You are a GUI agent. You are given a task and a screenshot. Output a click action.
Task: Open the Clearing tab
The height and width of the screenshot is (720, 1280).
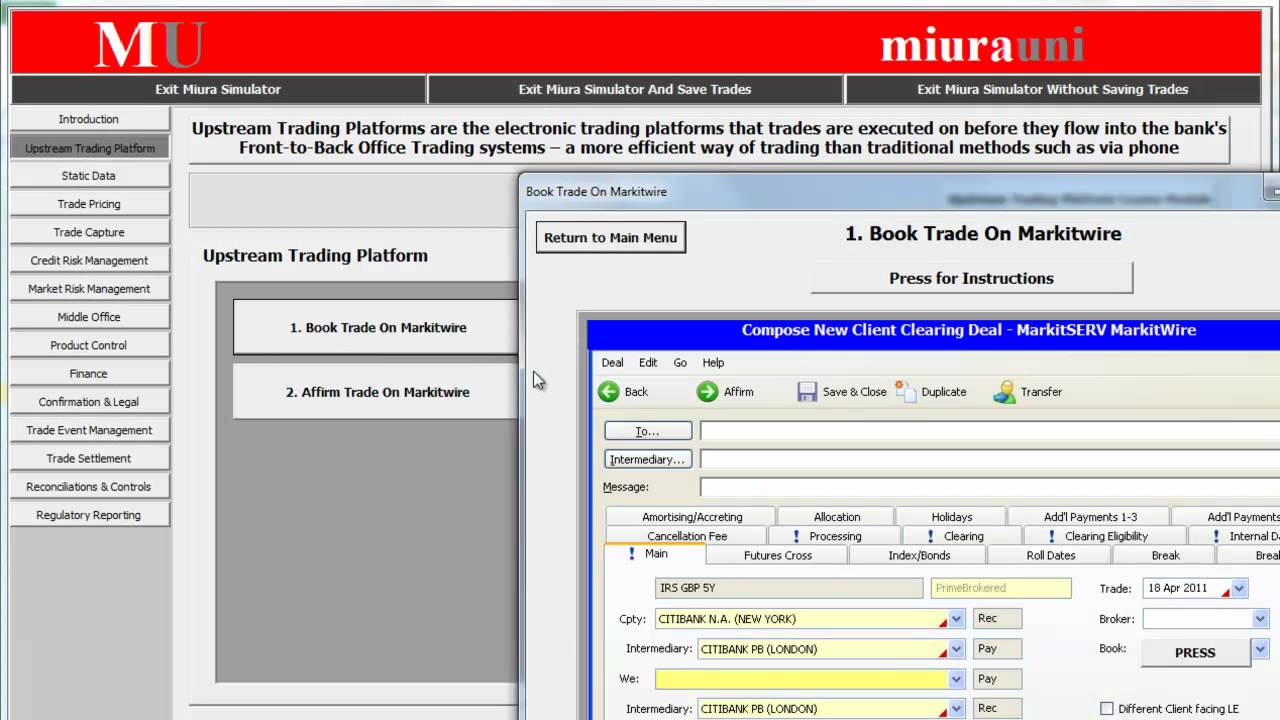click(963, 536)
